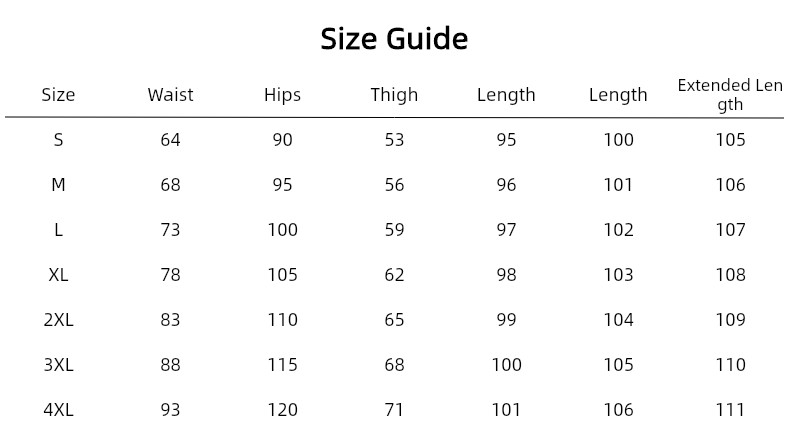Screen dimensions: 789x445
Task: Click the Waist column header
Action: click(x=170, y=95)
